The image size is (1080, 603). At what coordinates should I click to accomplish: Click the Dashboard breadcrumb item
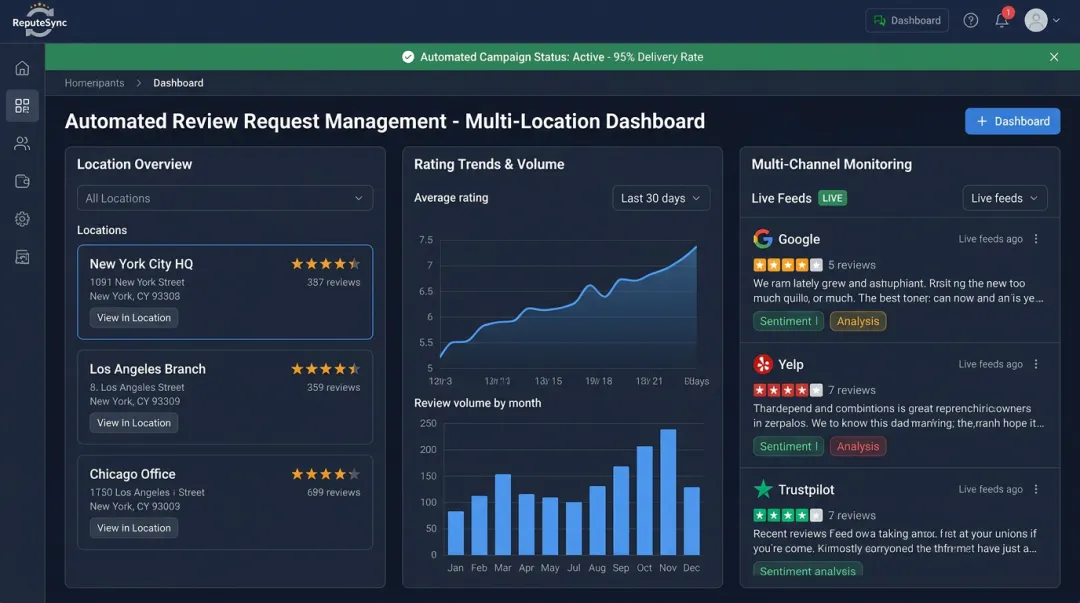[x=178, y=83]
